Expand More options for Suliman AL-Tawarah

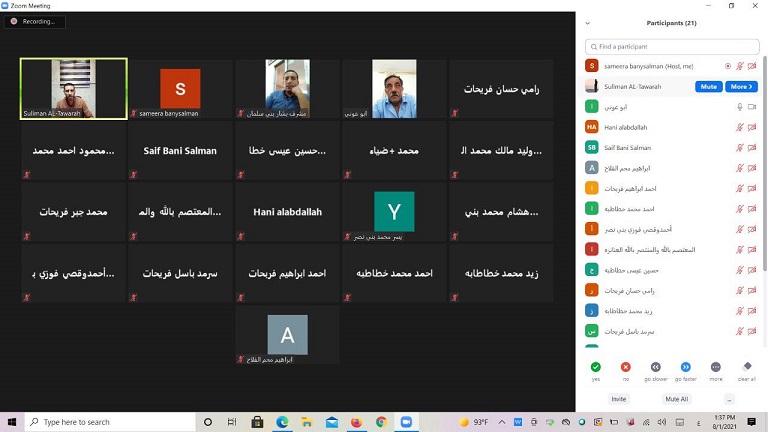point(741,87)
